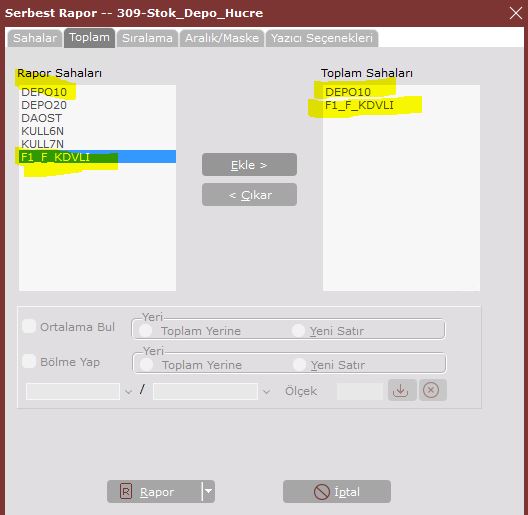Close the Serbest Rapor window
This screenshot has width=528, height=515.
point(516,13)
